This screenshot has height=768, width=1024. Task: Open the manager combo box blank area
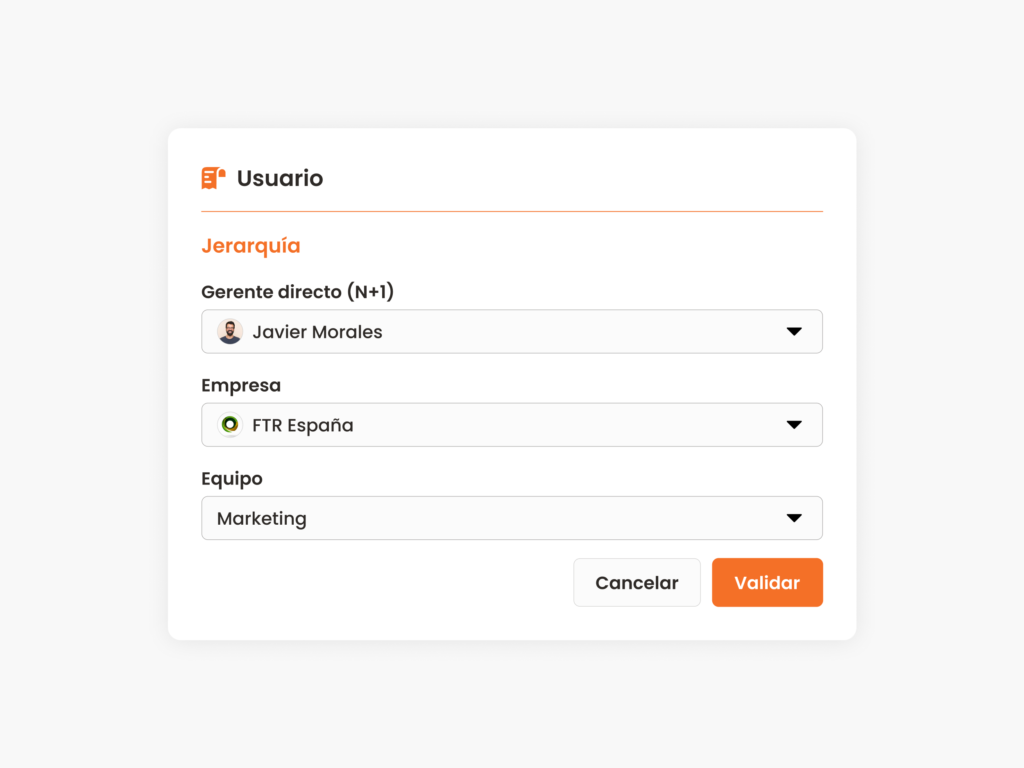click(x=581, y=332)
